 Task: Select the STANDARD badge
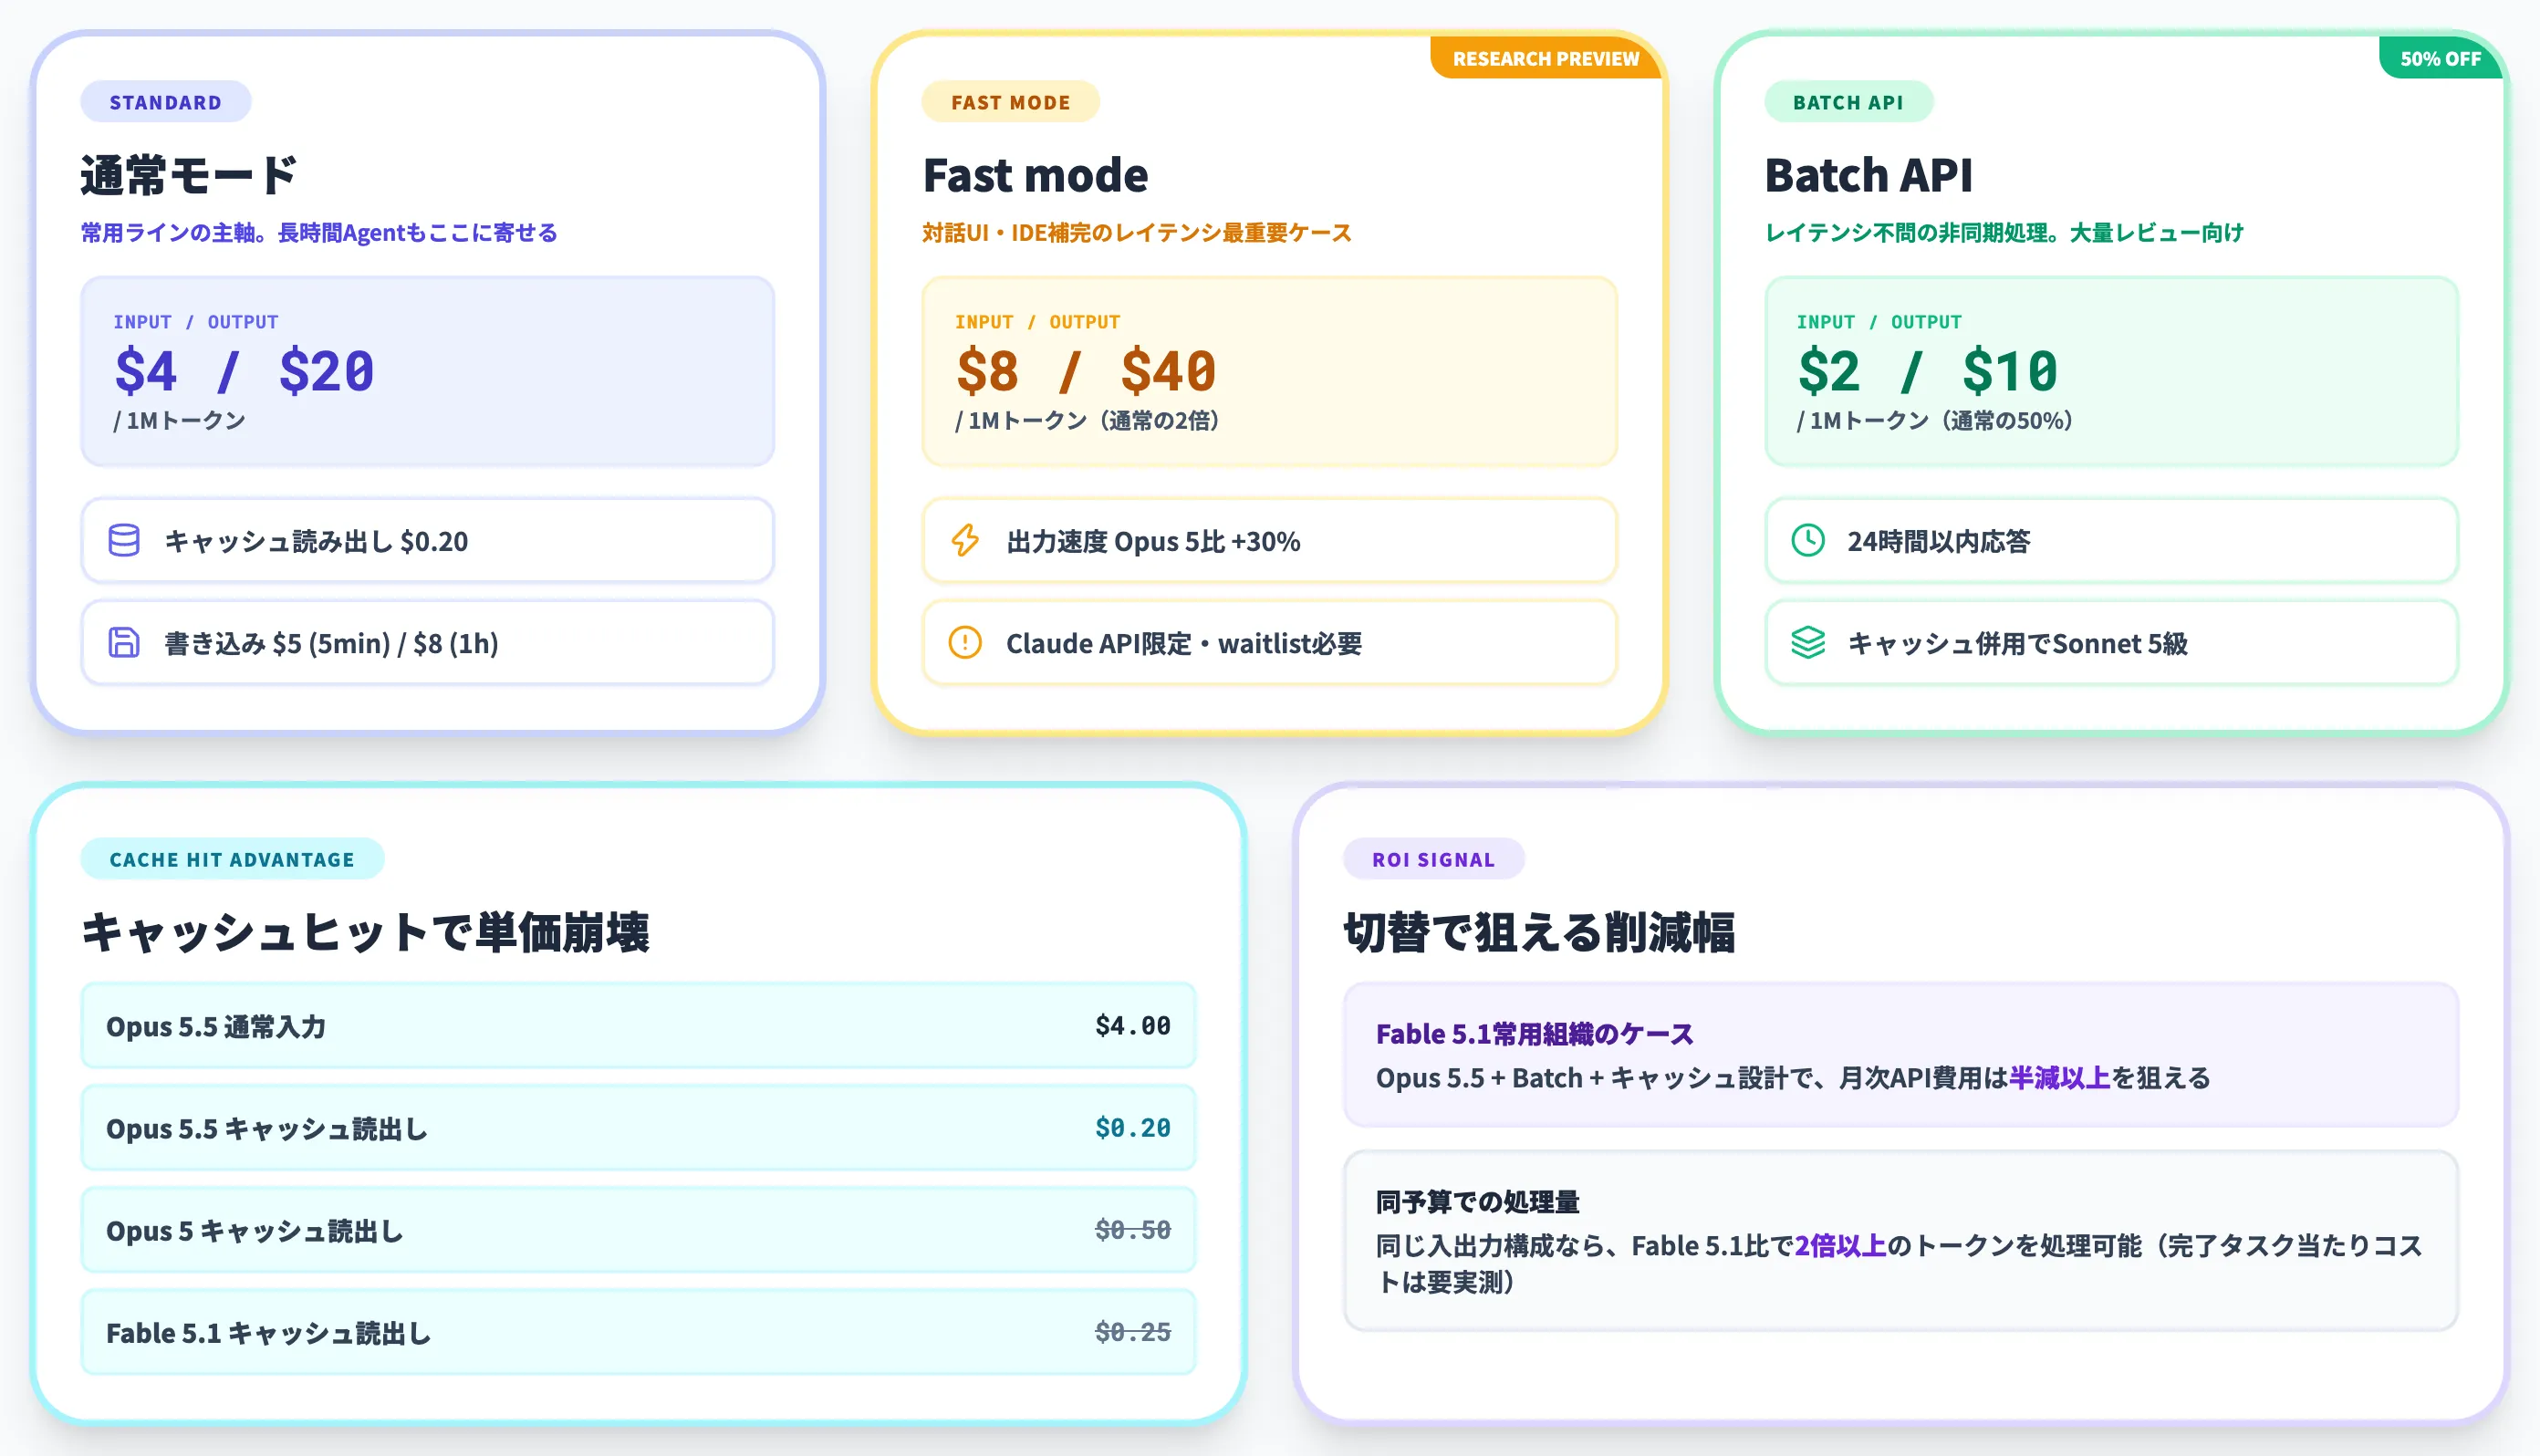[x=166, y=102]
